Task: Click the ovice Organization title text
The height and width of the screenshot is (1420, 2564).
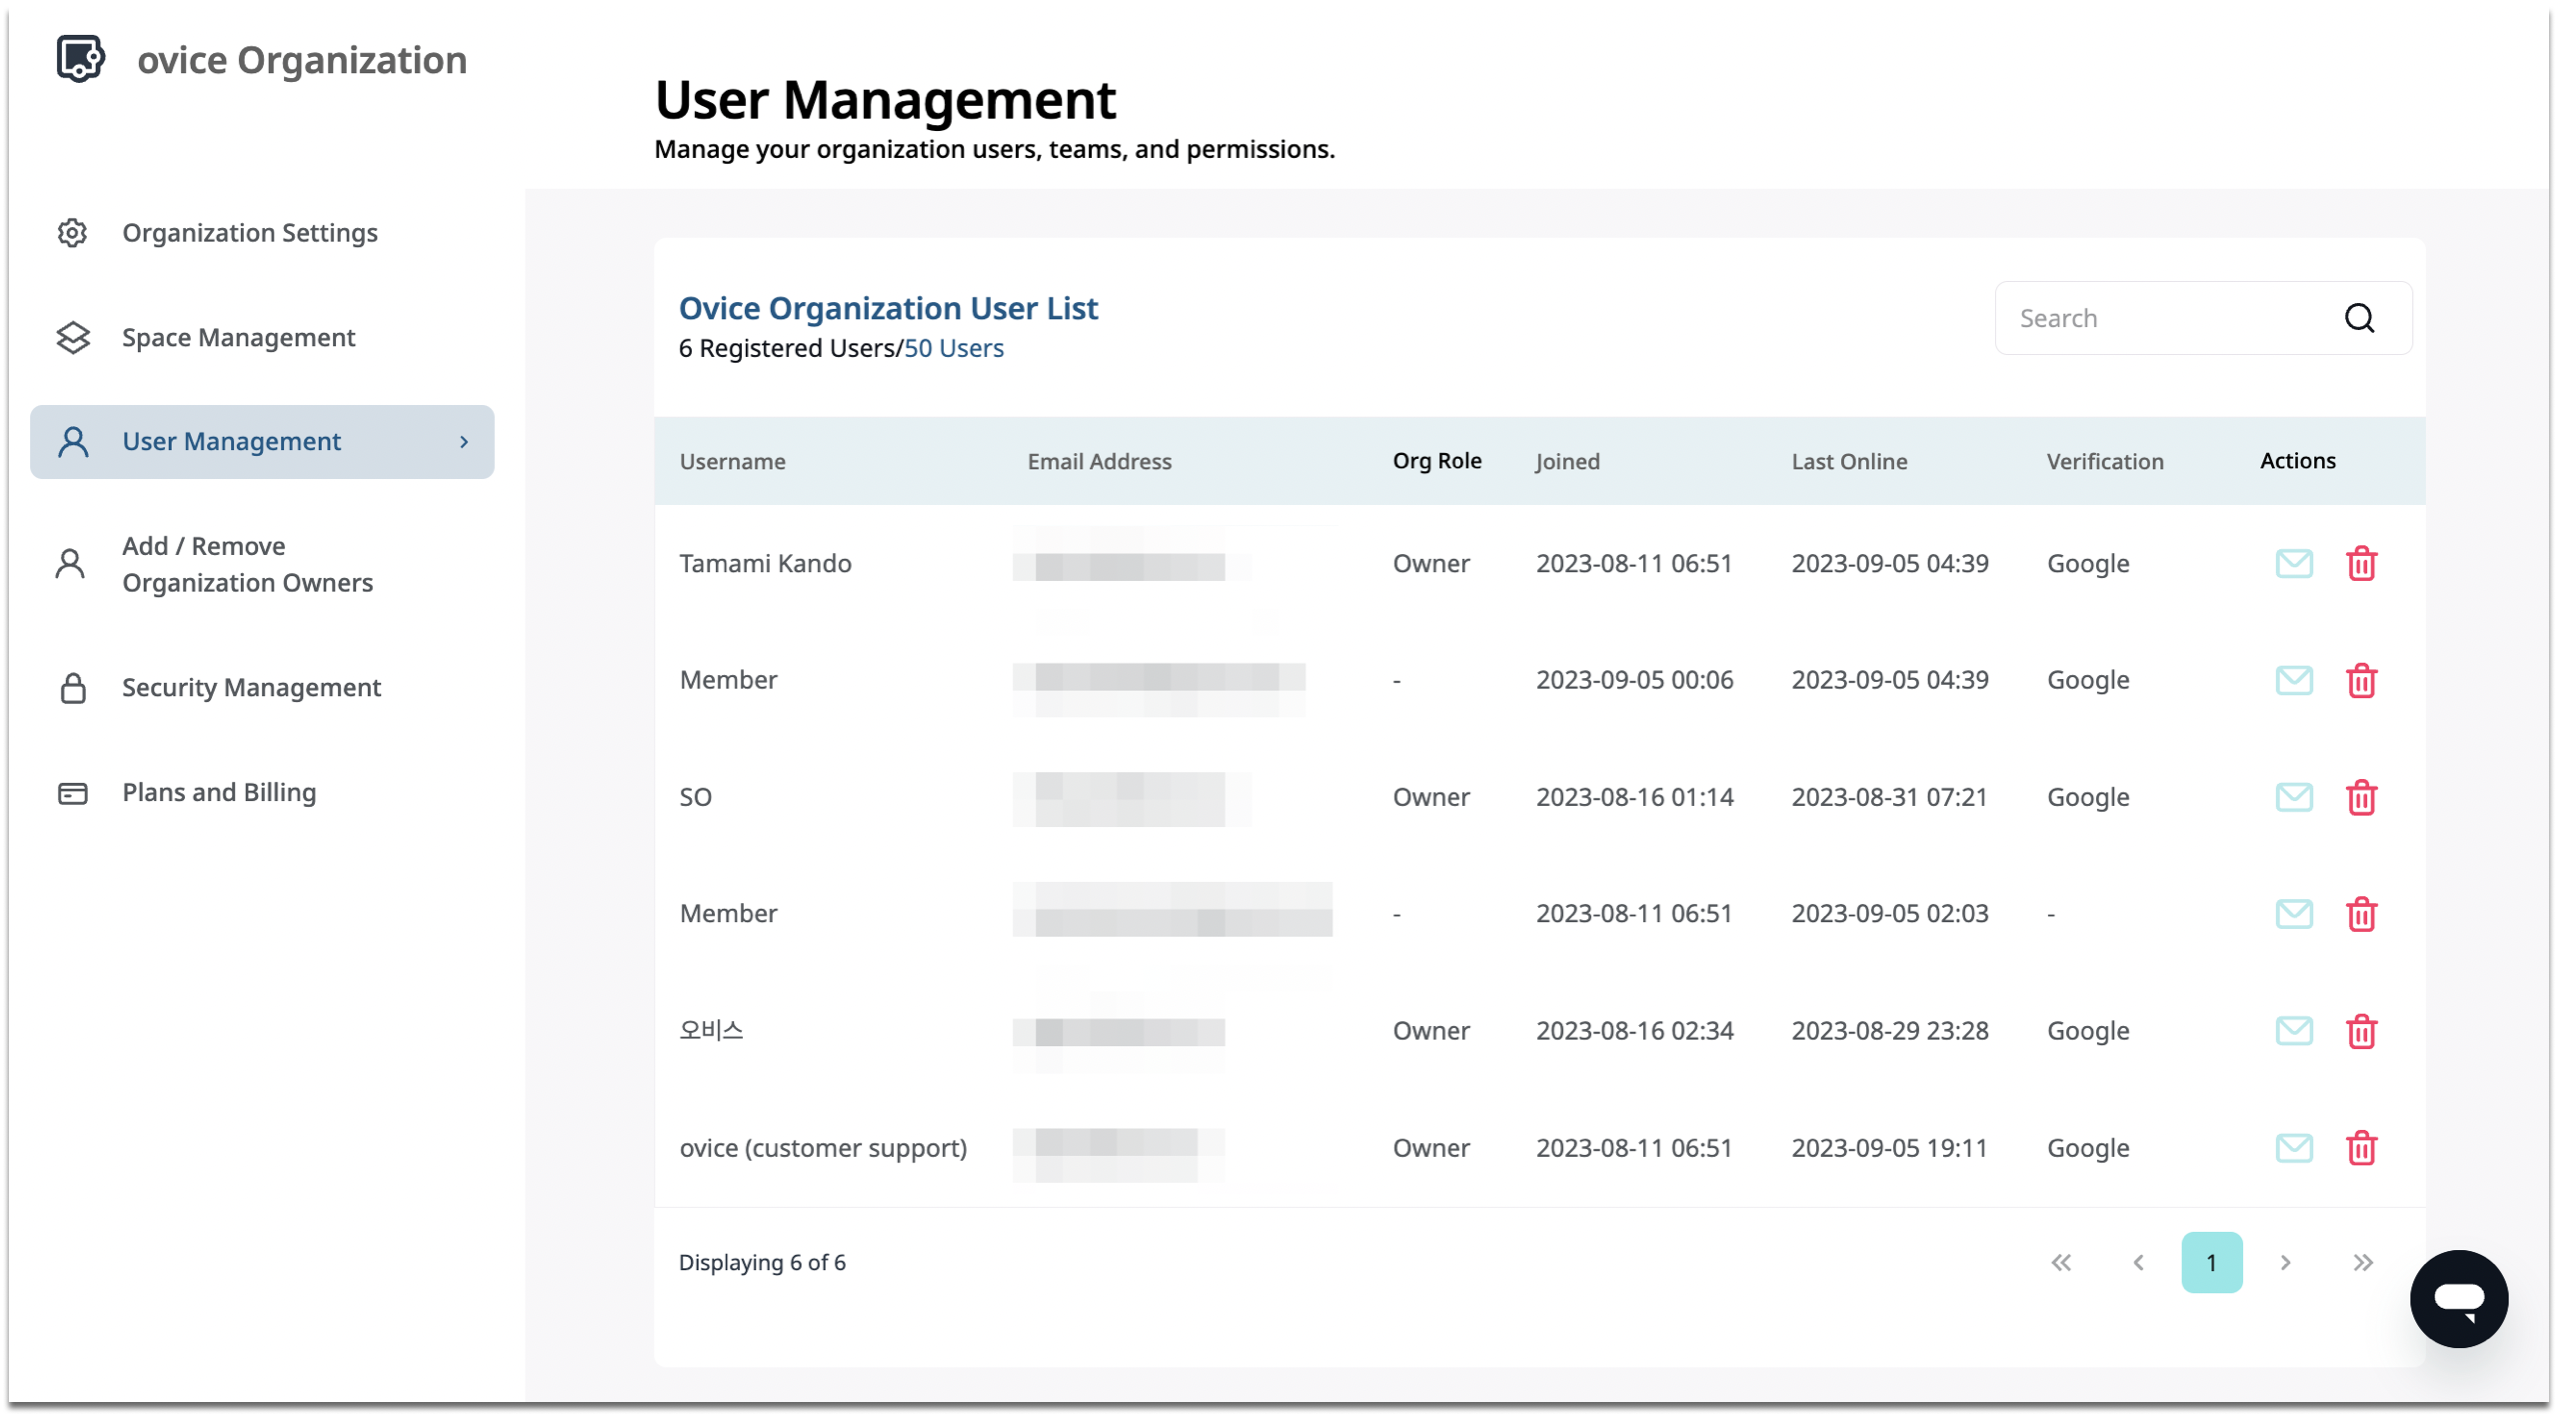Action: pyautogui.click(x=302, y=60)
